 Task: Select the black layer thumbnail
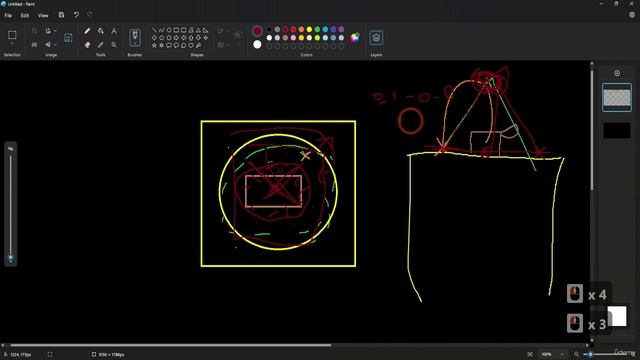[617, 131]
